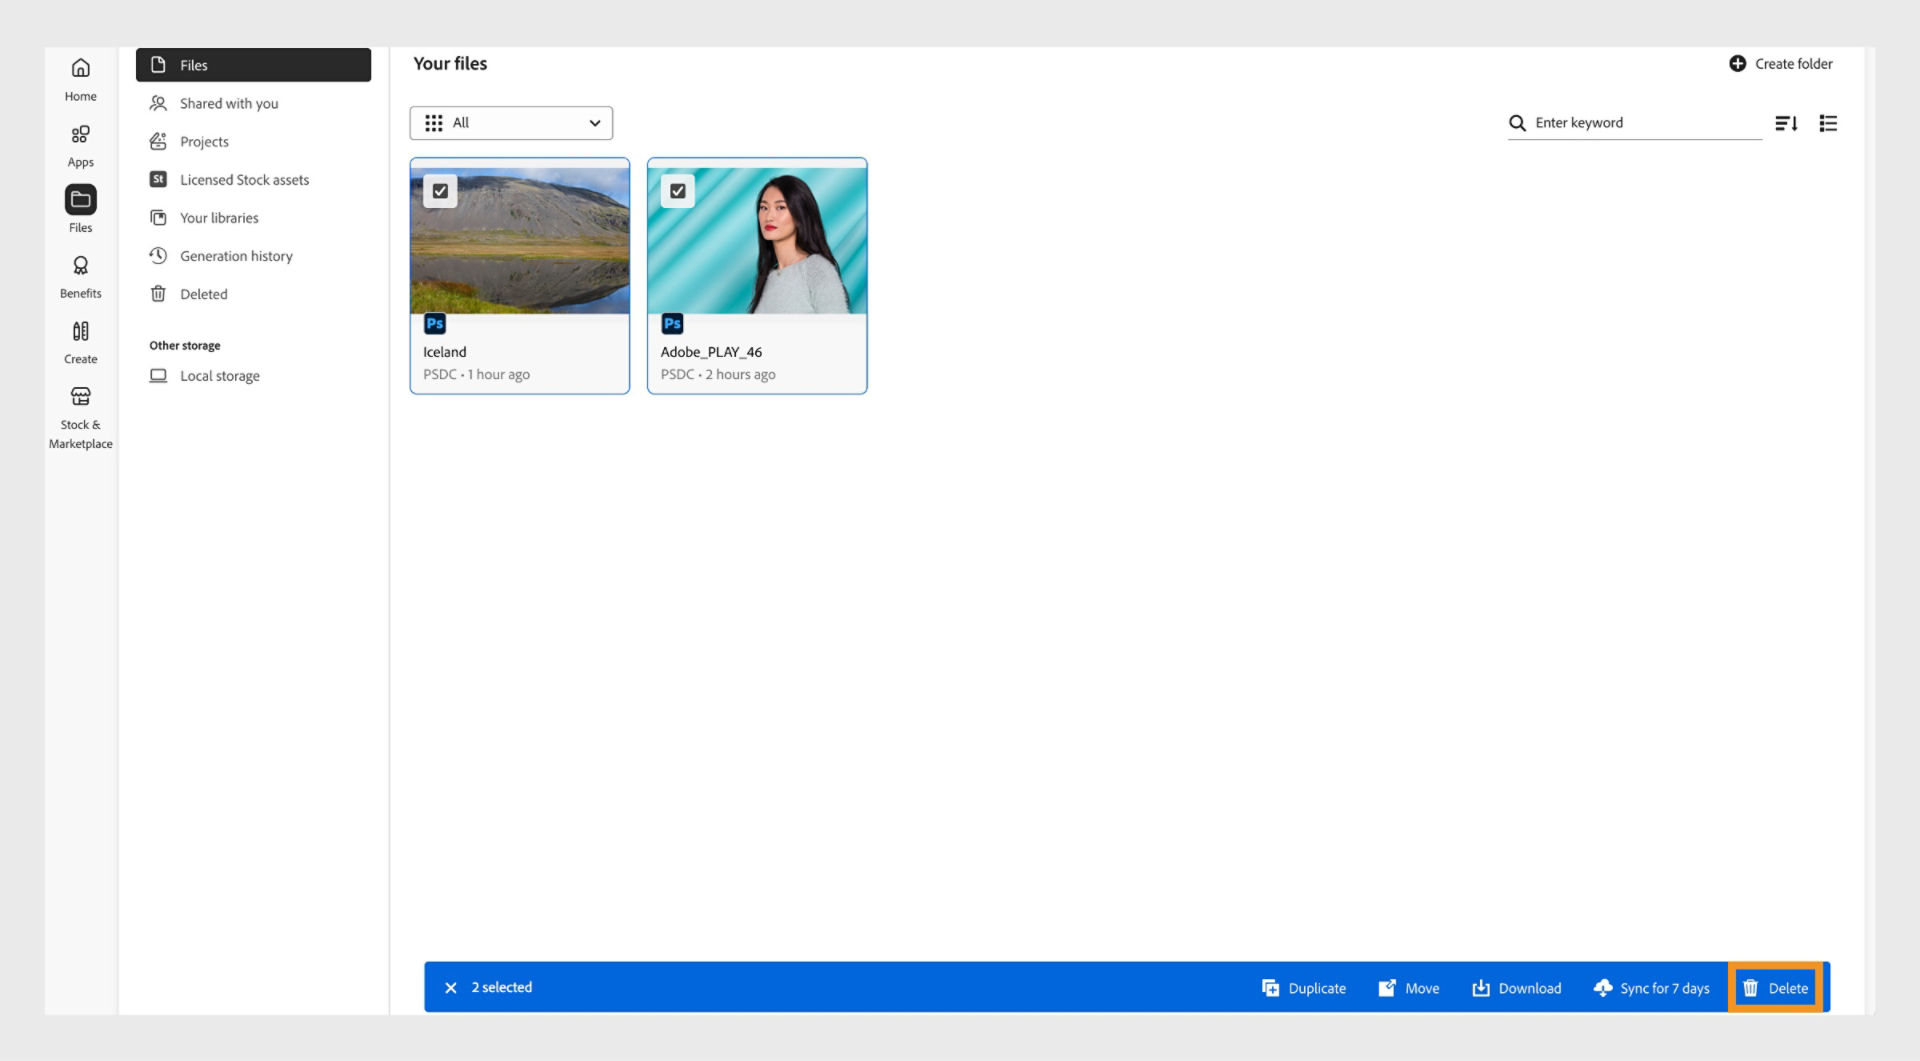Uncheck the Iceland file selection
The image size is (1920, 1061).
tap(440, 190)
